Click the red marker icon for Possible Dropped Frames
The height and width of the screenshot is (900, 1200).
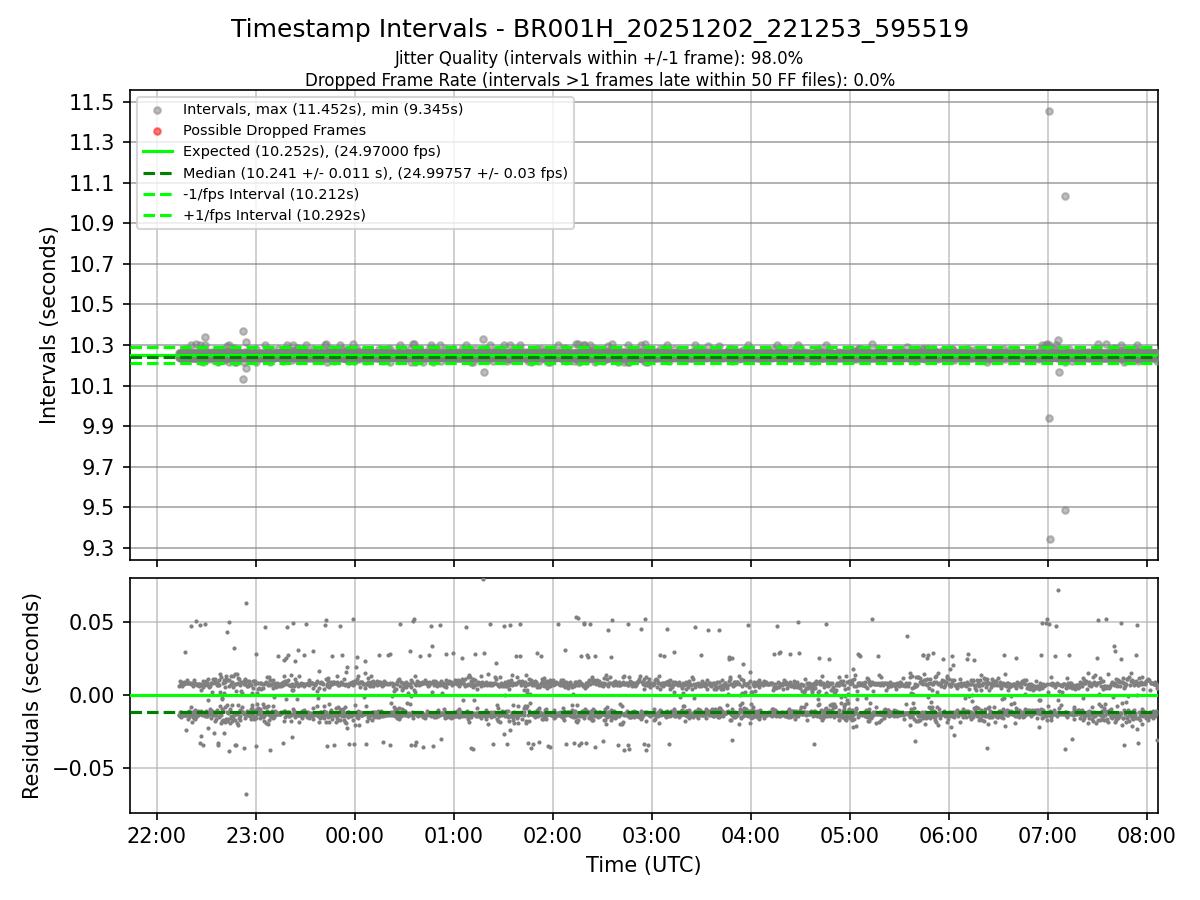(157, 131)
